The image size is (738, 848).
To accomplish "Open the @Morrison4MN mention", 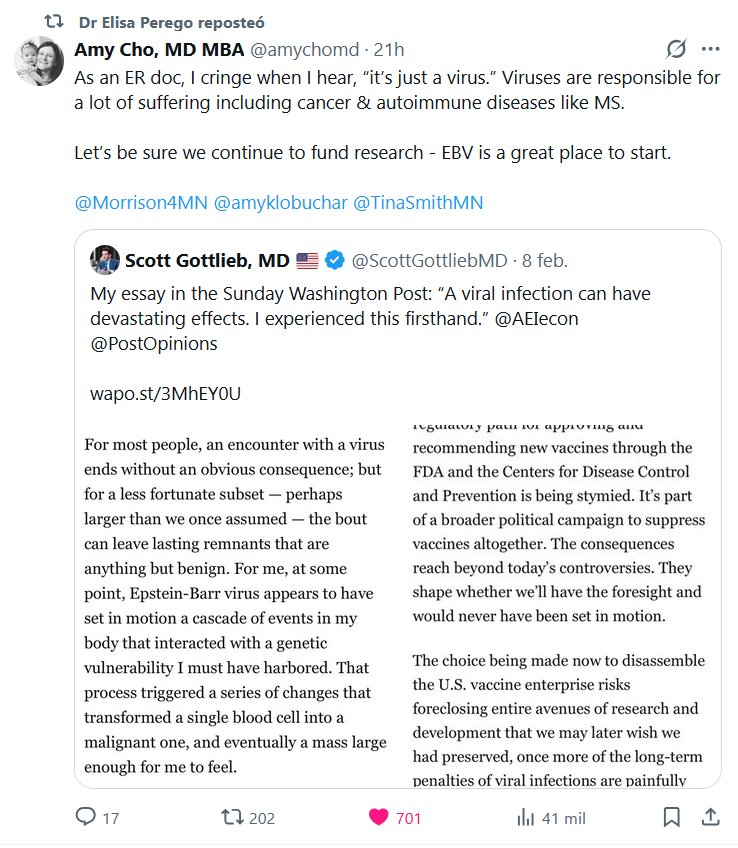I will pos(141,202).
